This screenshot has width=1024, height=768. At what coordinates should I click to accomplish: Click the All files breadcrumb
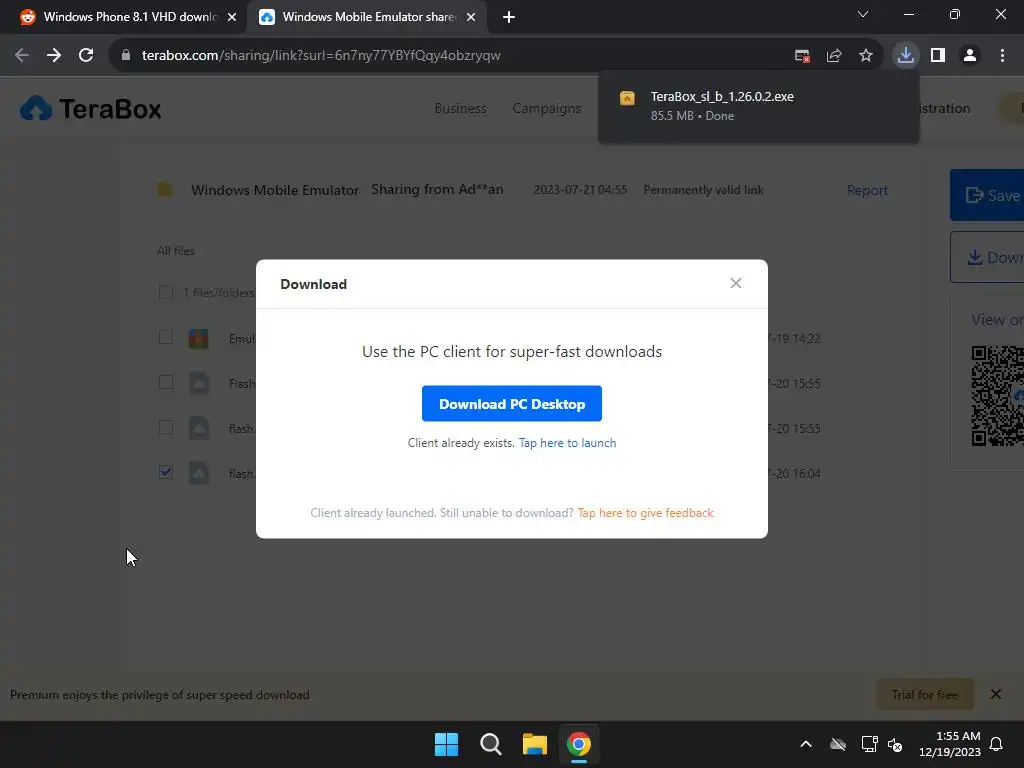click(x=176, y=251)
